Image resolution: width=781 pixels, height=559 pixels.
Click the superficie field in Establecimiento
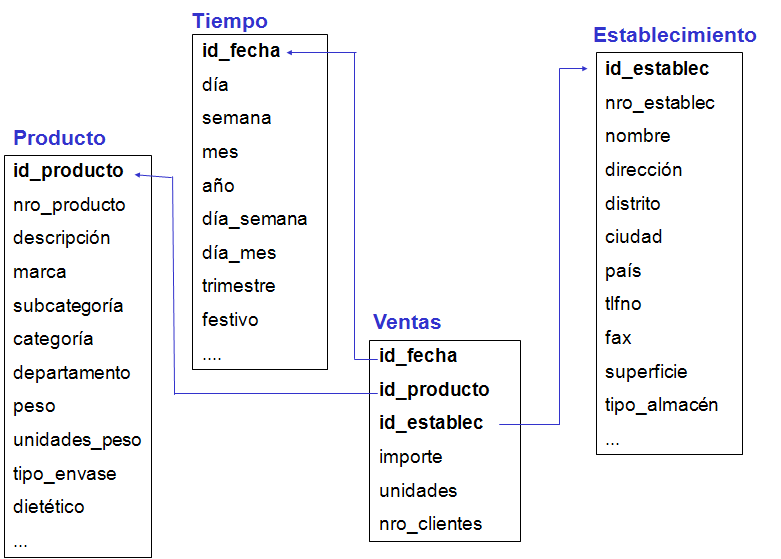(x=646, y=372)
